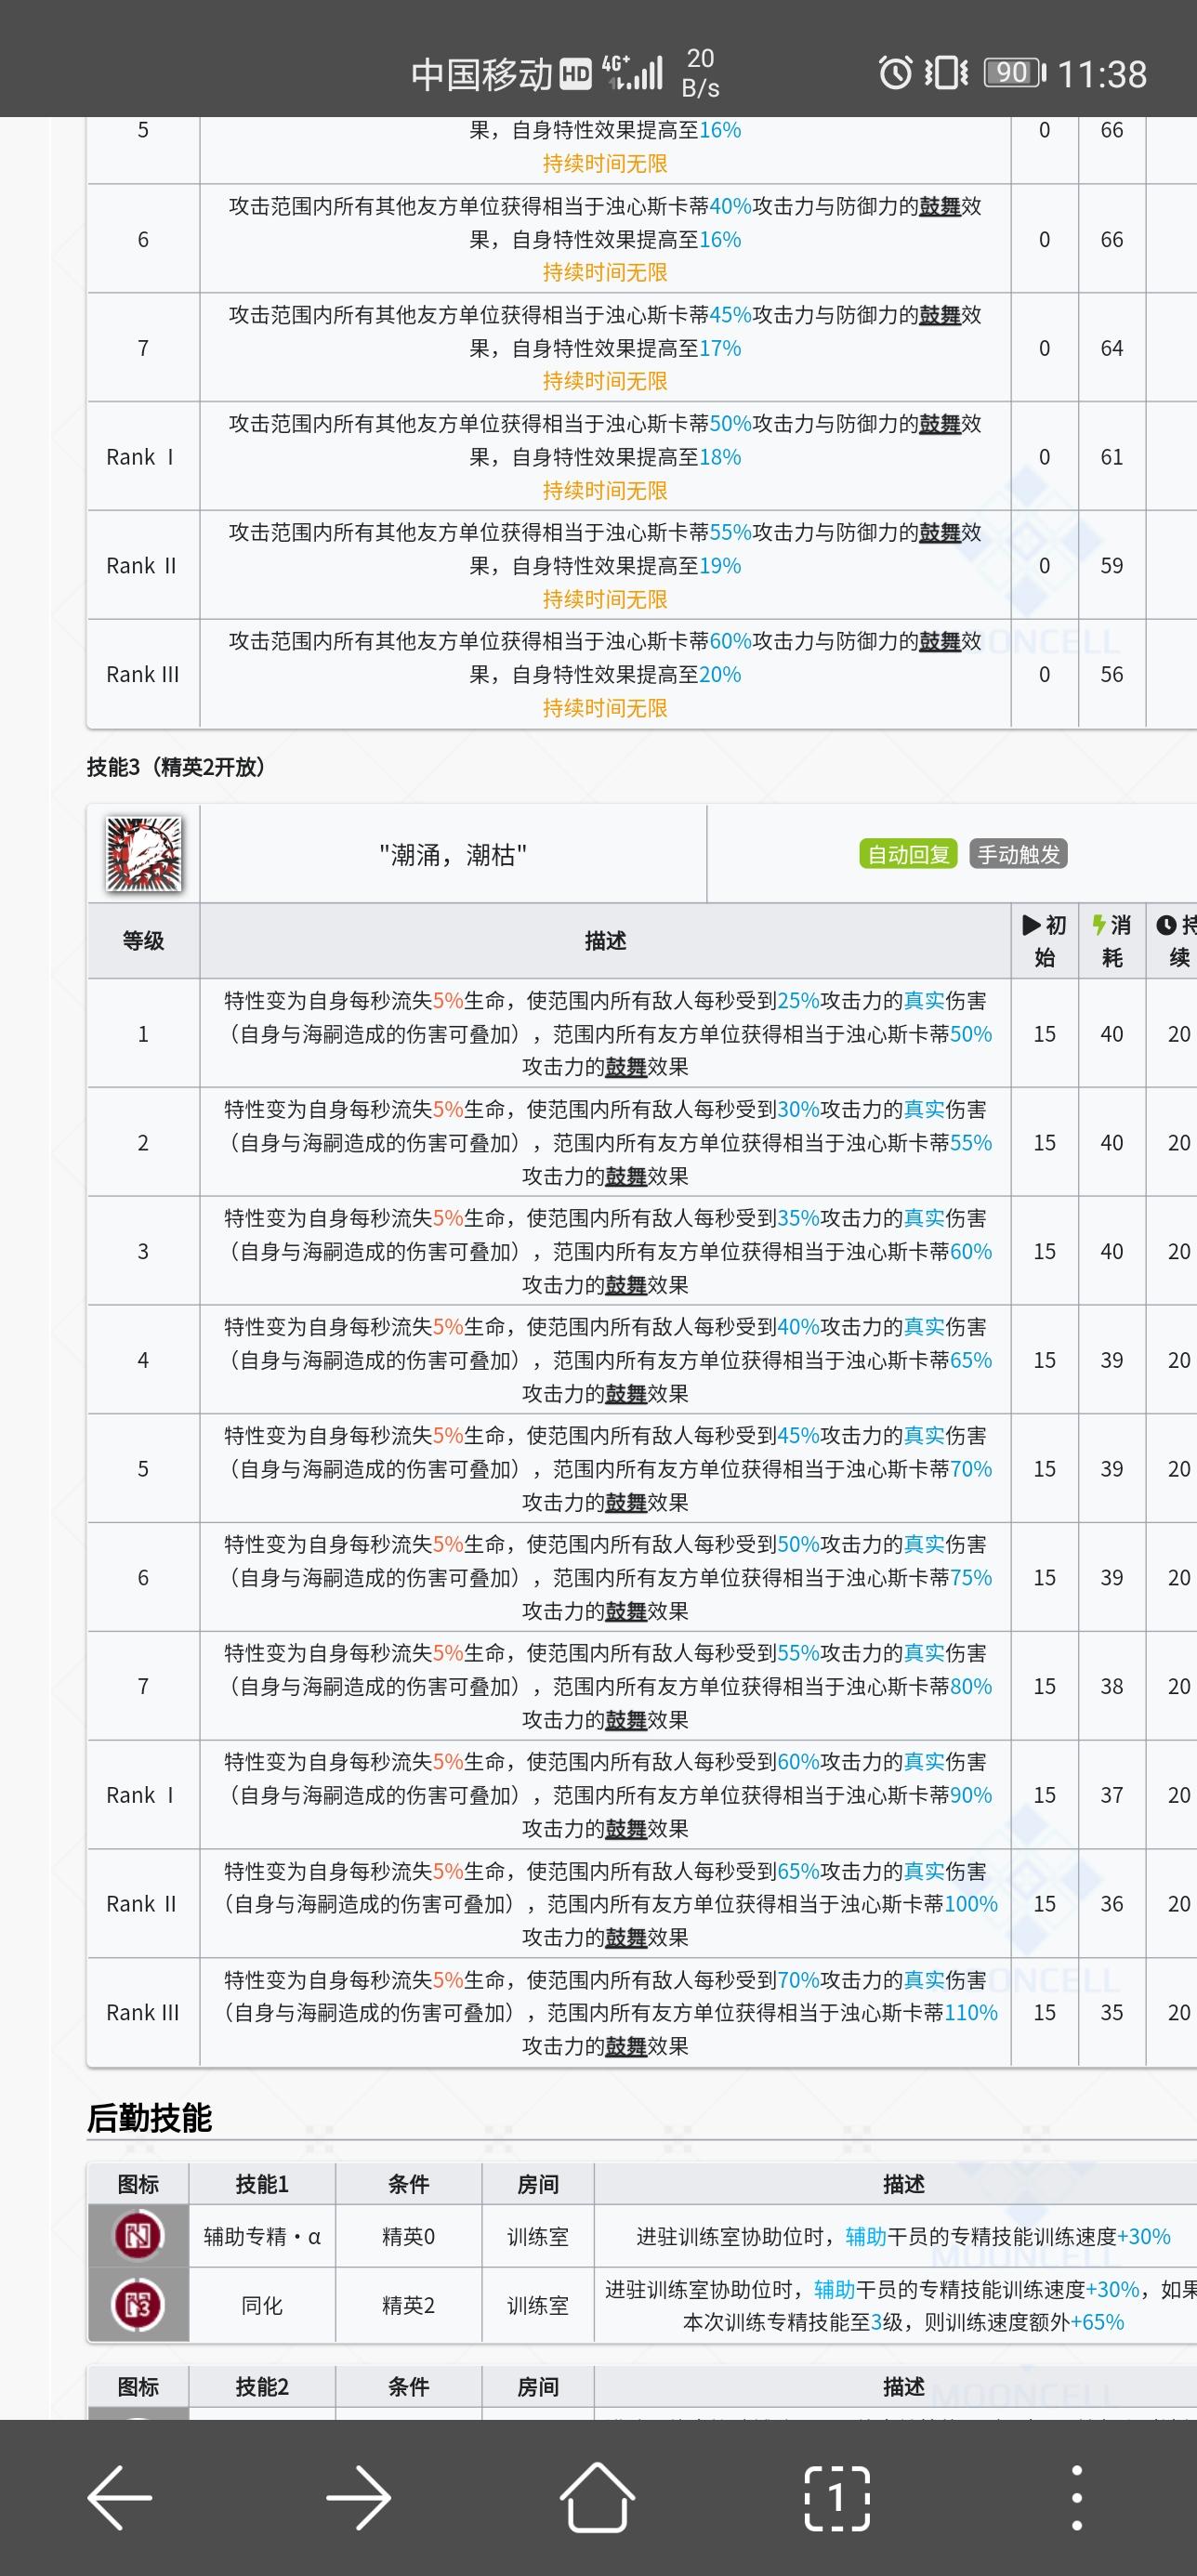Tap the browser back arrow

click(120, 2497)
